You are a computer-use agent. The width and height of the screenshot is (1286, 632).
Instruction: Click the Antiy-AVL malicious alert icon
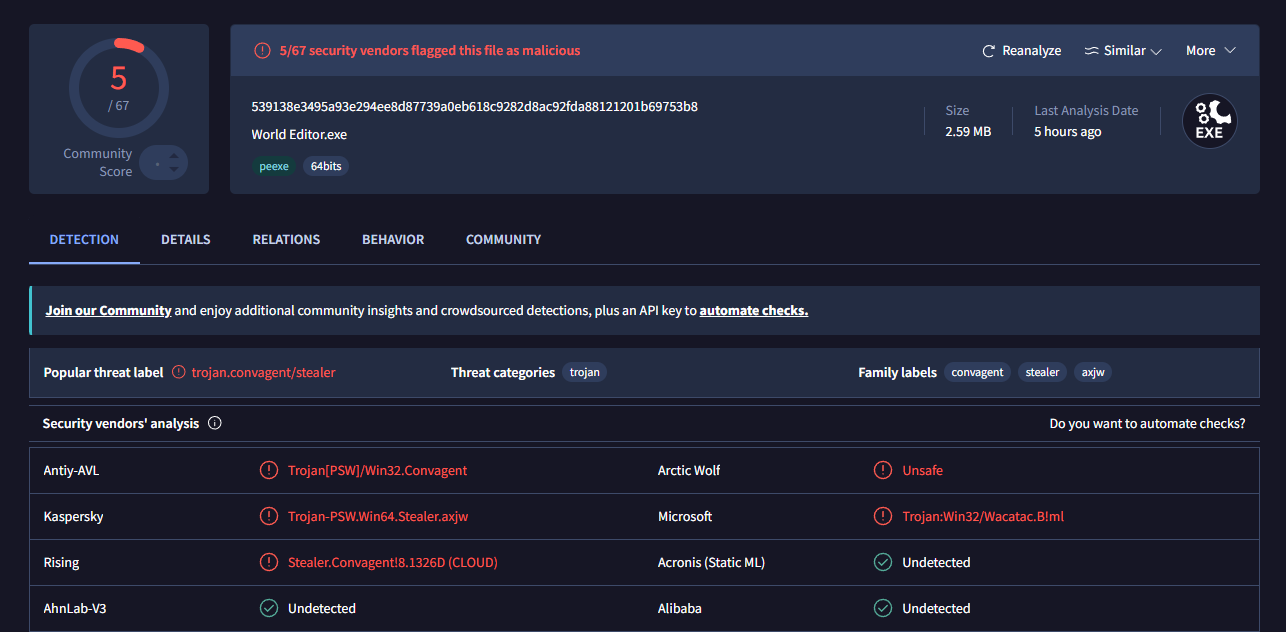(x=268, y=470)
